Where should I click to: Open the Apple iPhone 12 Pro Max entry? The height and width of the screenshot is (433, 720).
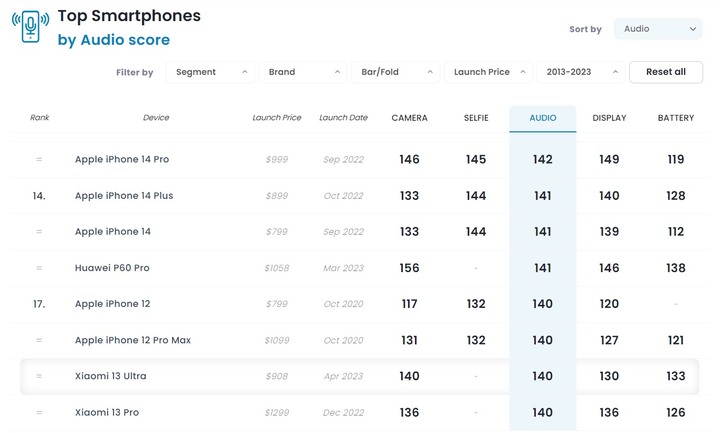pos(133,340)
